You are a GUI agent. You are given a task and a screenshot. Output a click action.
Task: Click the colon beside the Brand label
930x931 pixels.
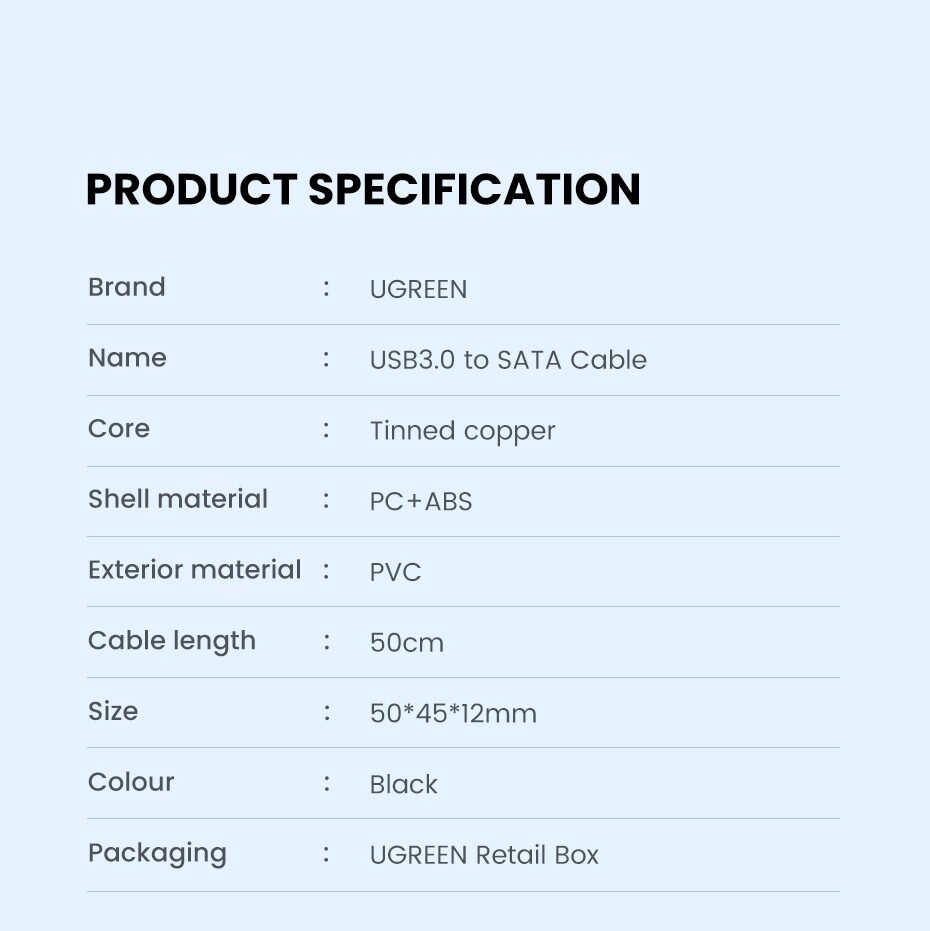click(326, 288)
